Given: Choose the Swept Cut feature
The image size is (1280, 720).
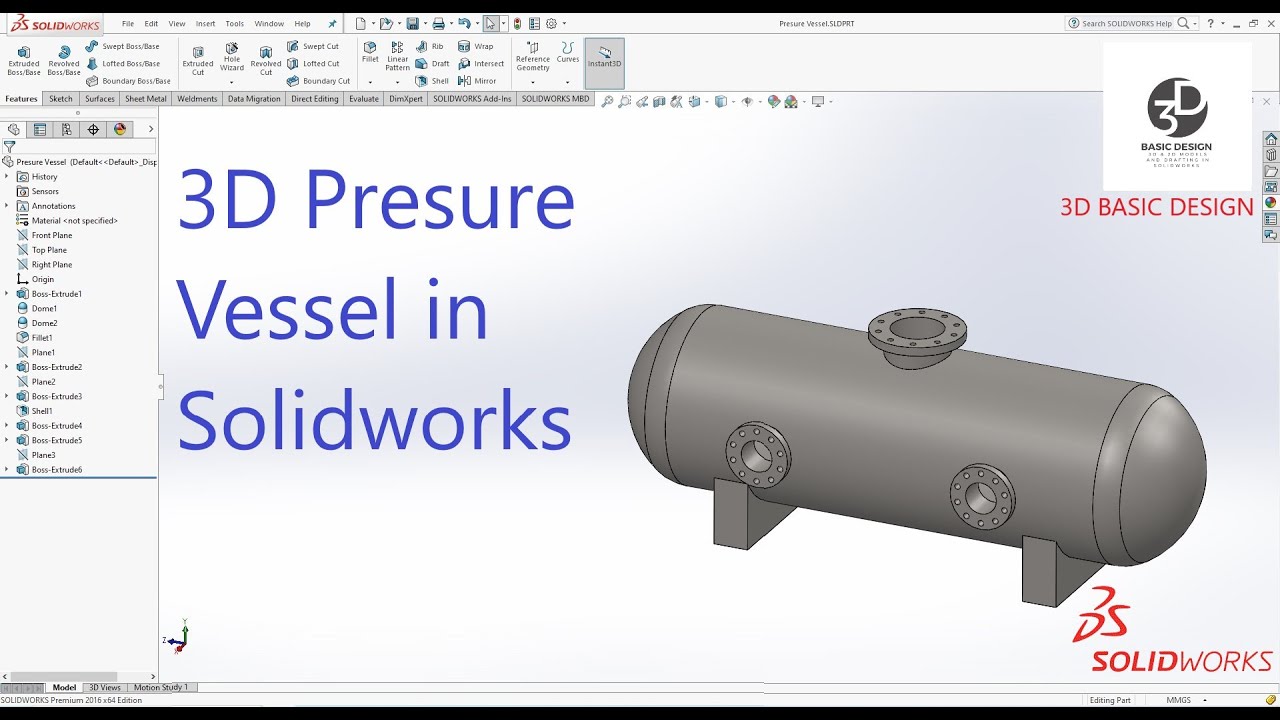Looking at the screenshot, I should tap(313, 46).
